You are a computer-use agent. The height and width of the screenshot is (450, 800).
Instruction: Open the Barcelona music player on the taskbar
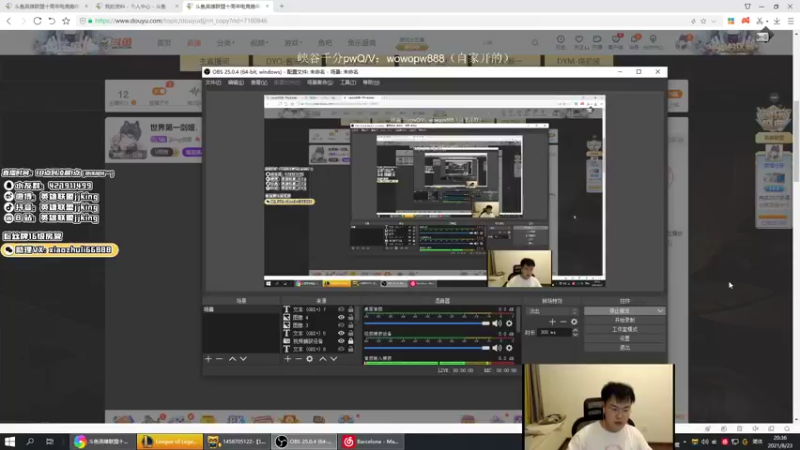point(372,441)
